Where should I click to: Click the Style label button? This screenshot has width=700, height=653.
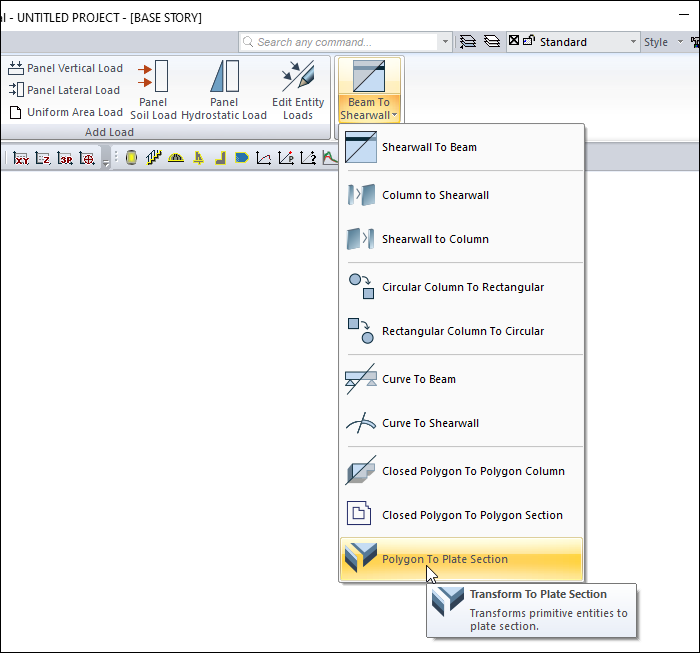[x=656, y=42]
